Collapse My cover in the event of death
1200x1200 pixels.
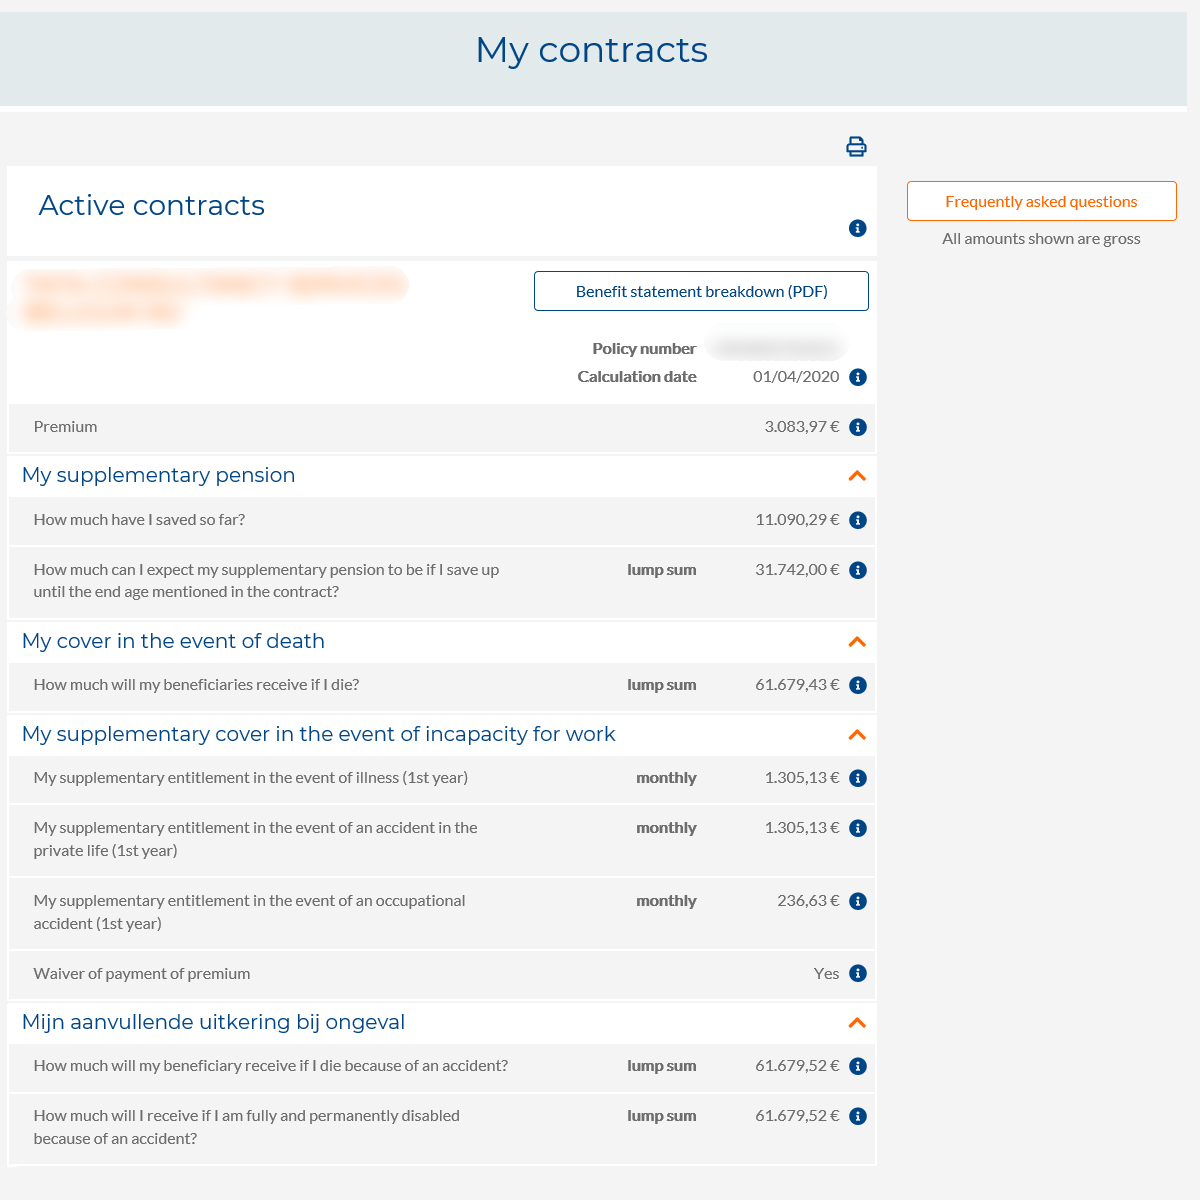[856, 642]
